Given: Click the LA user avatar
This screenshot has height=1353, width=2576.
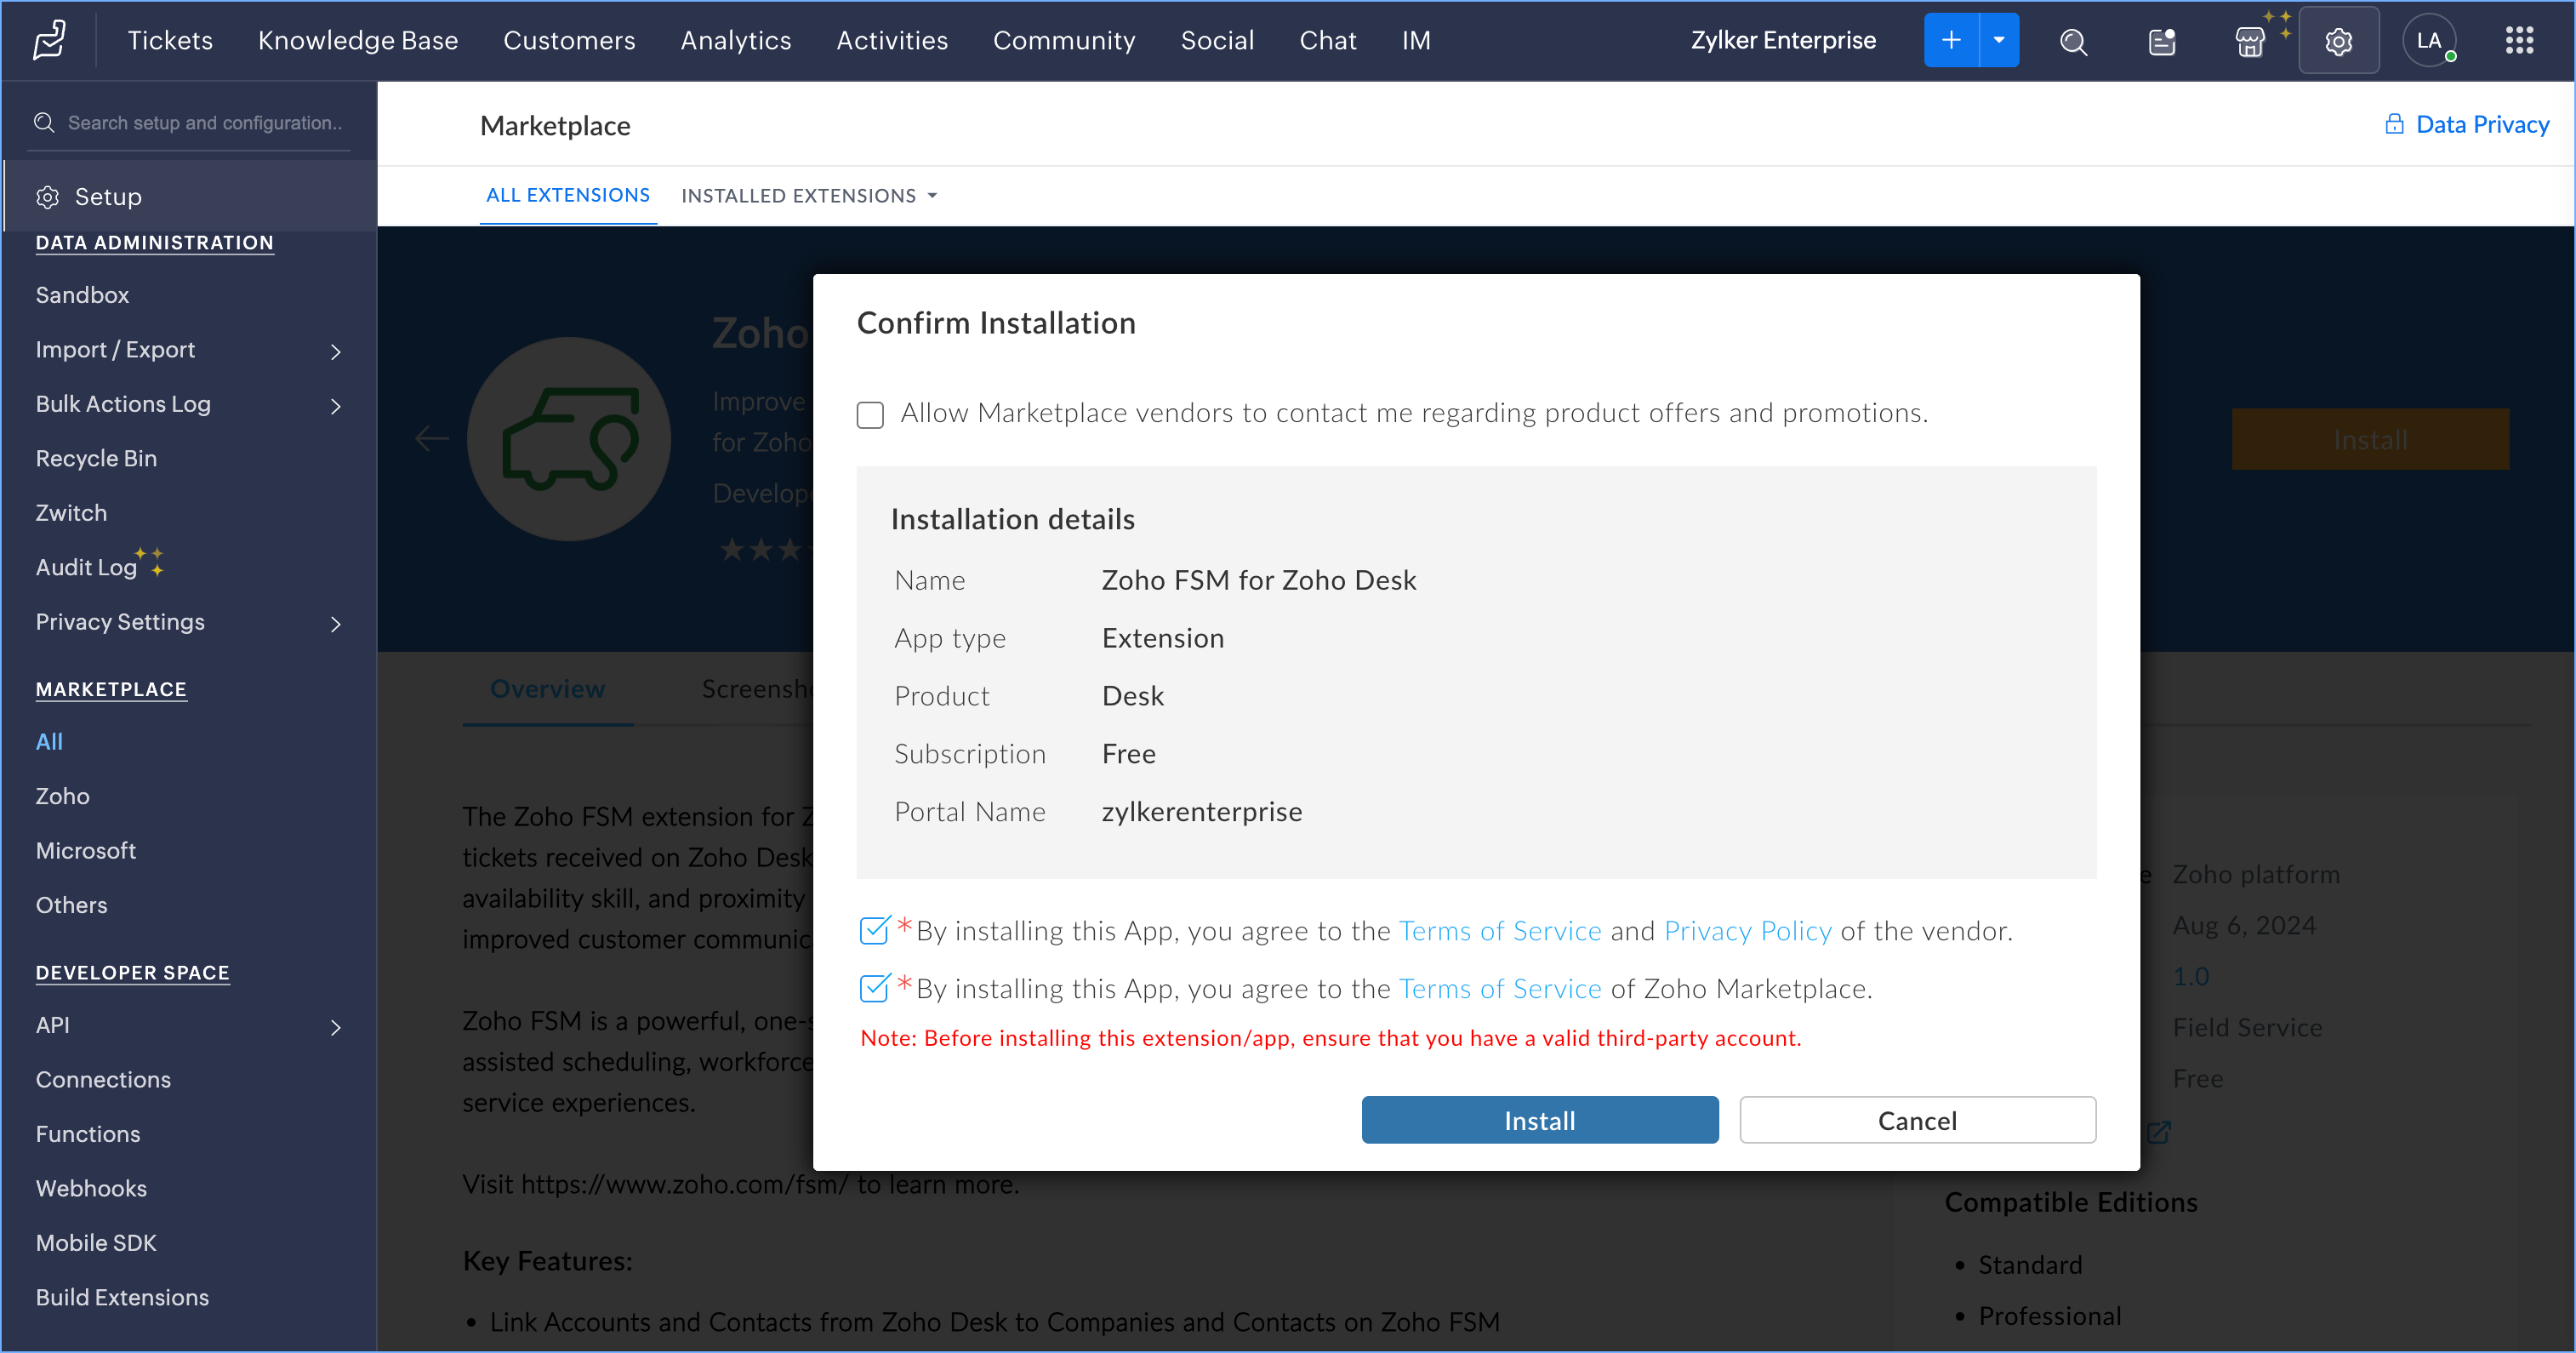Looking at the screenshot, I should (x=2429, y=41).
